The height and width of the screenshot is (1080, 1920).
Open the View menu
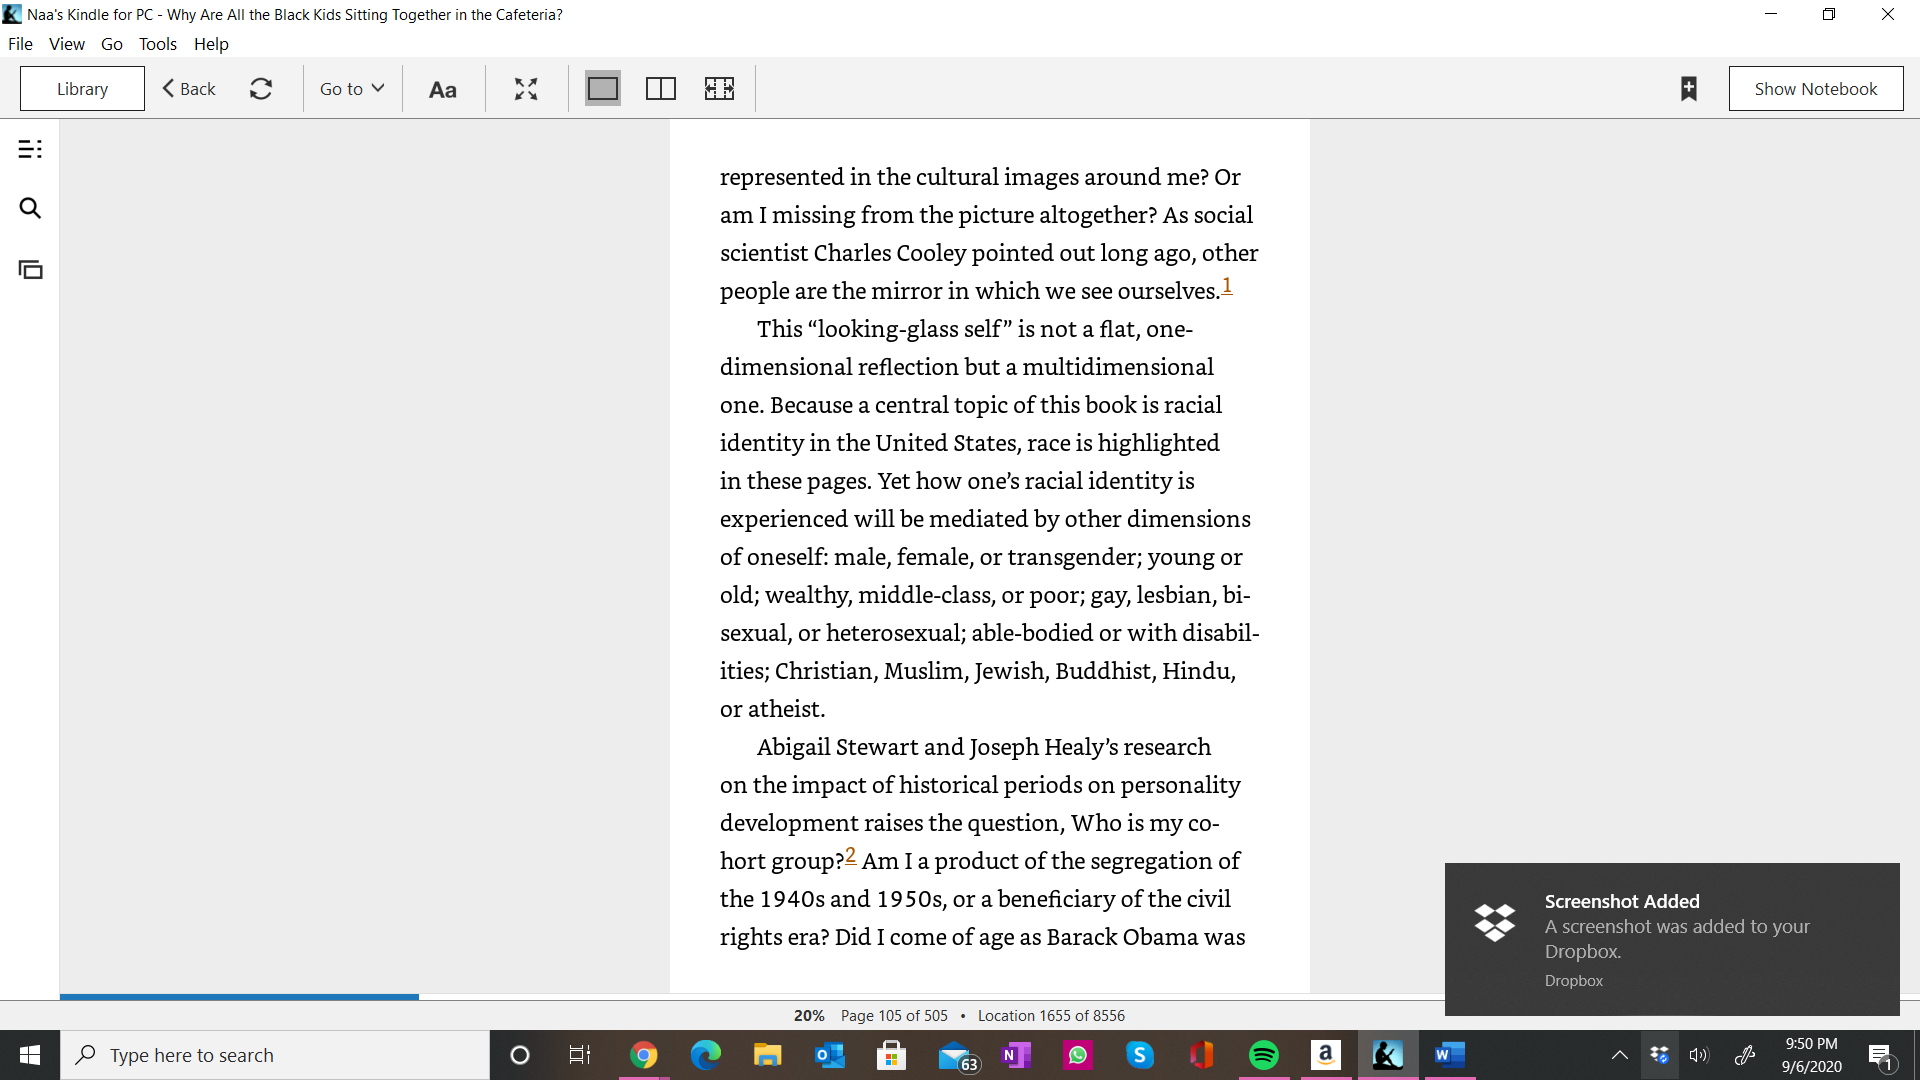point(67,44)
